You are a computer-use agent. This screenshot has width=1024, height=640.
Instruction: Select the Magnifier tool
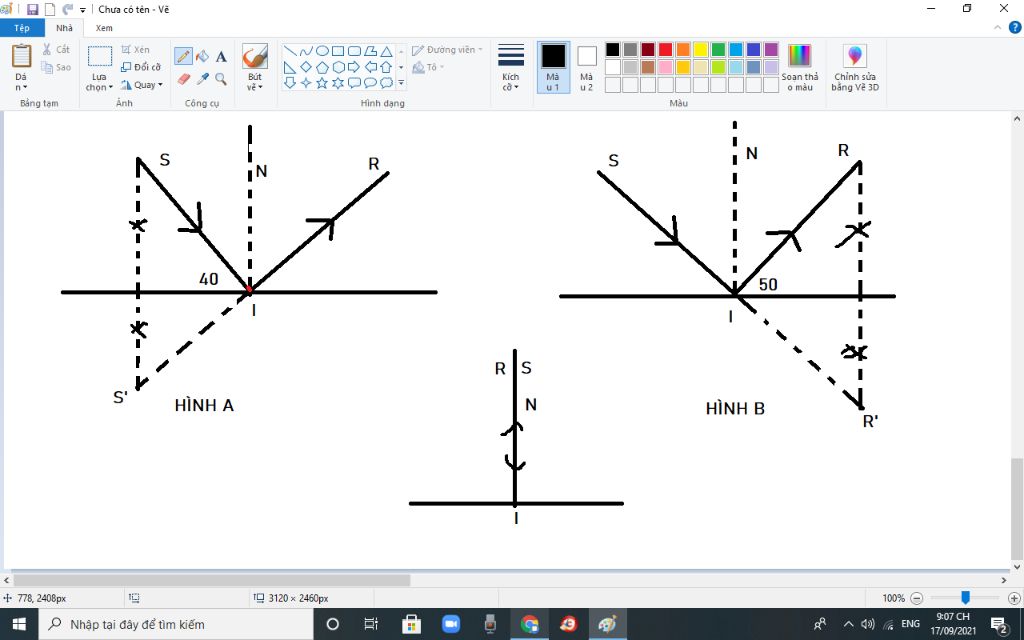click(x=221, y=79)
